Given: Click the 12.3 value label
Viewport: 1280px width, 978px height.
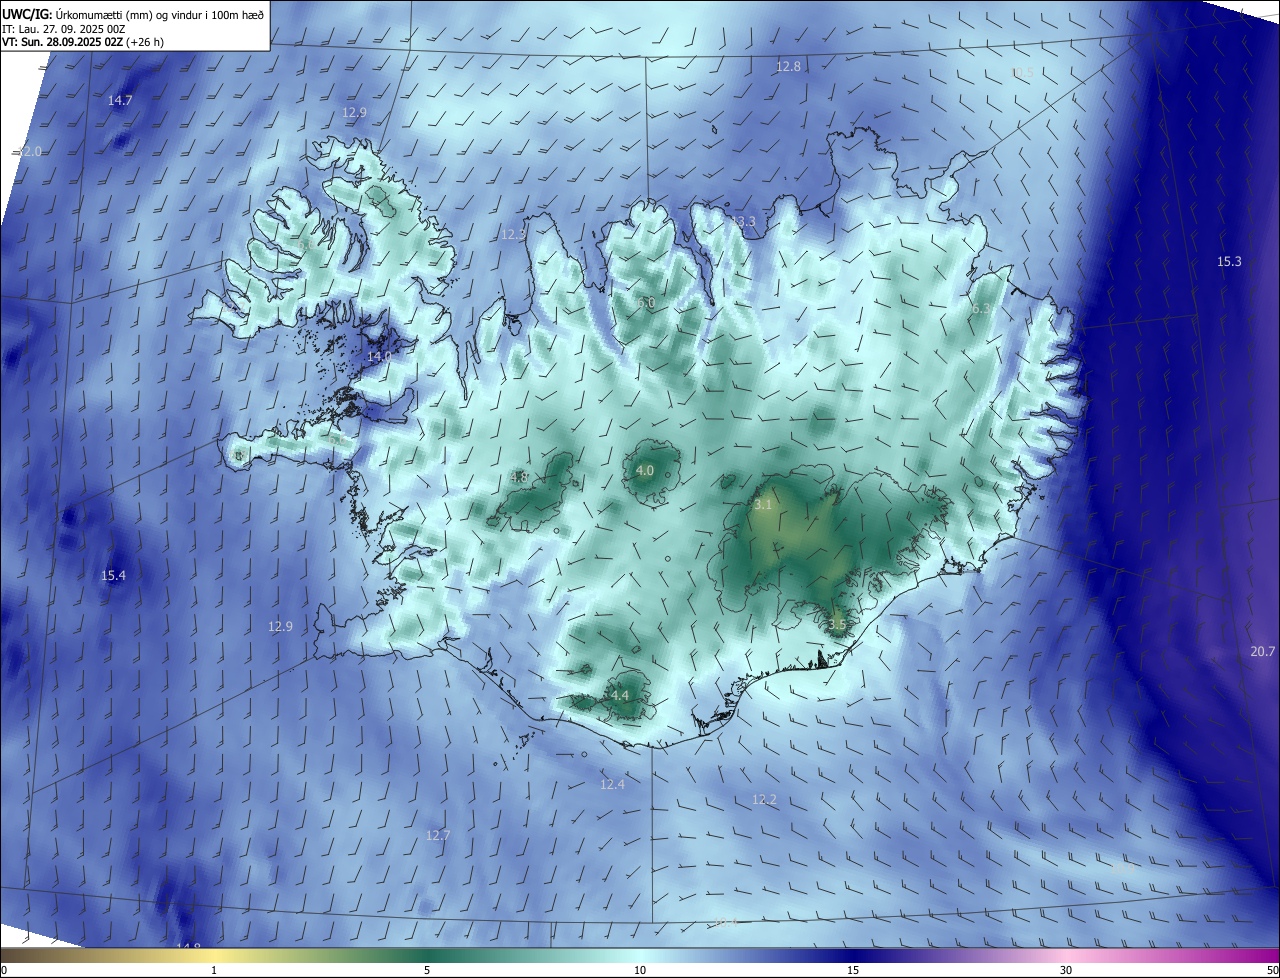Looking at the screenshot, I should pos(513,234).
